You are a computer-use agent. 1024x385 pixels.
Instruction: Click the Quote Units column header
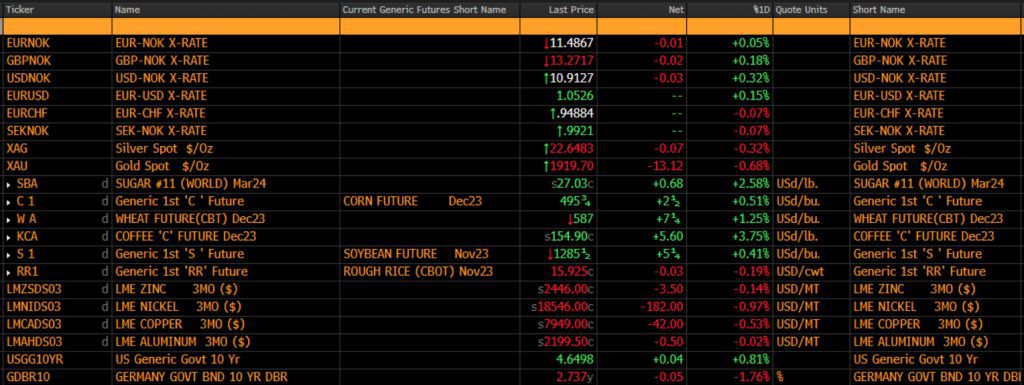[x=802, y=10]
